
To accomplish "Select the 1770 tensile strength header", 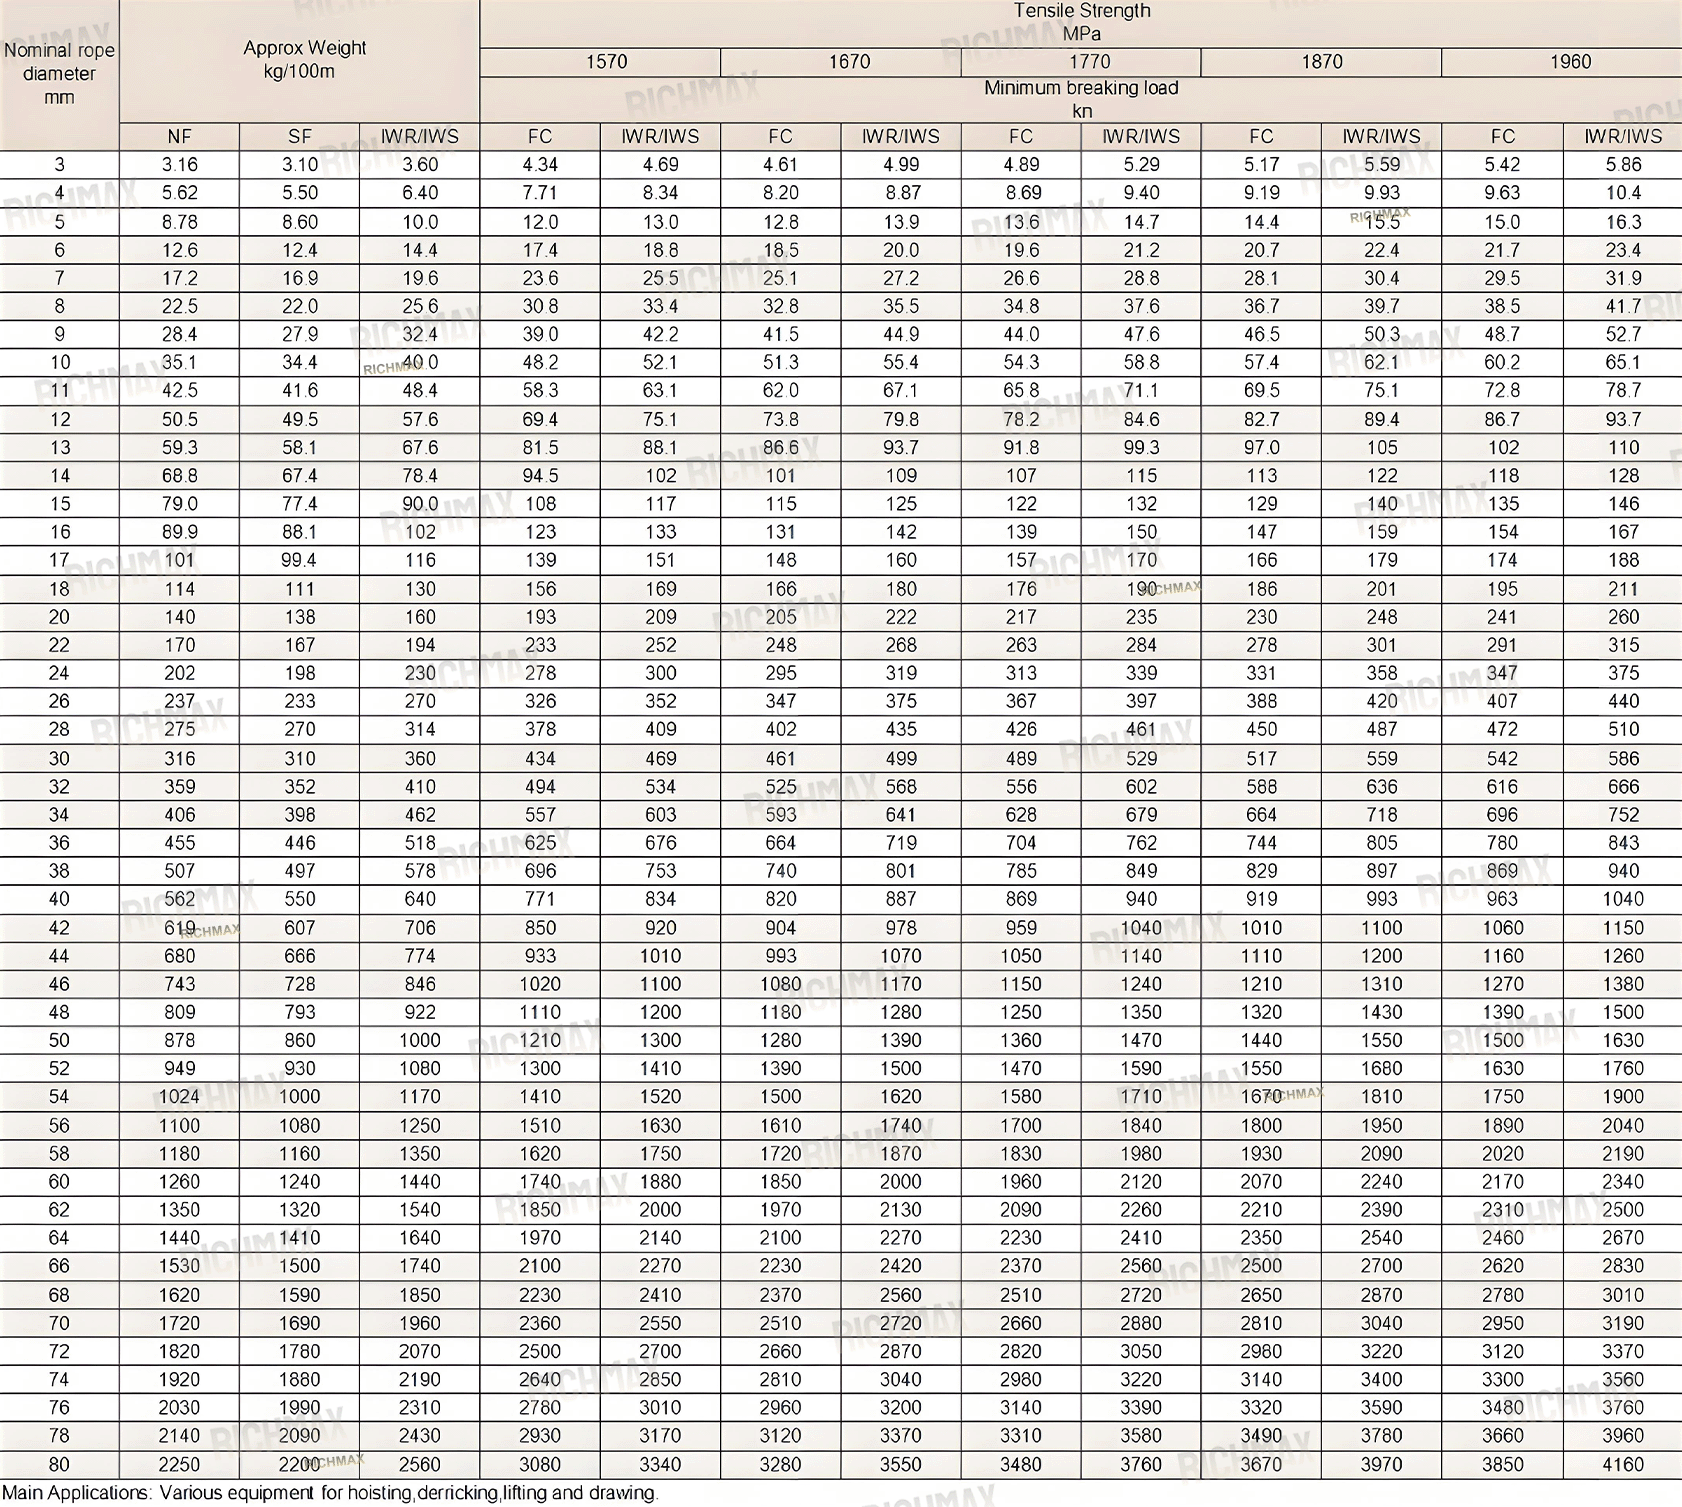I will (1089, 62).
